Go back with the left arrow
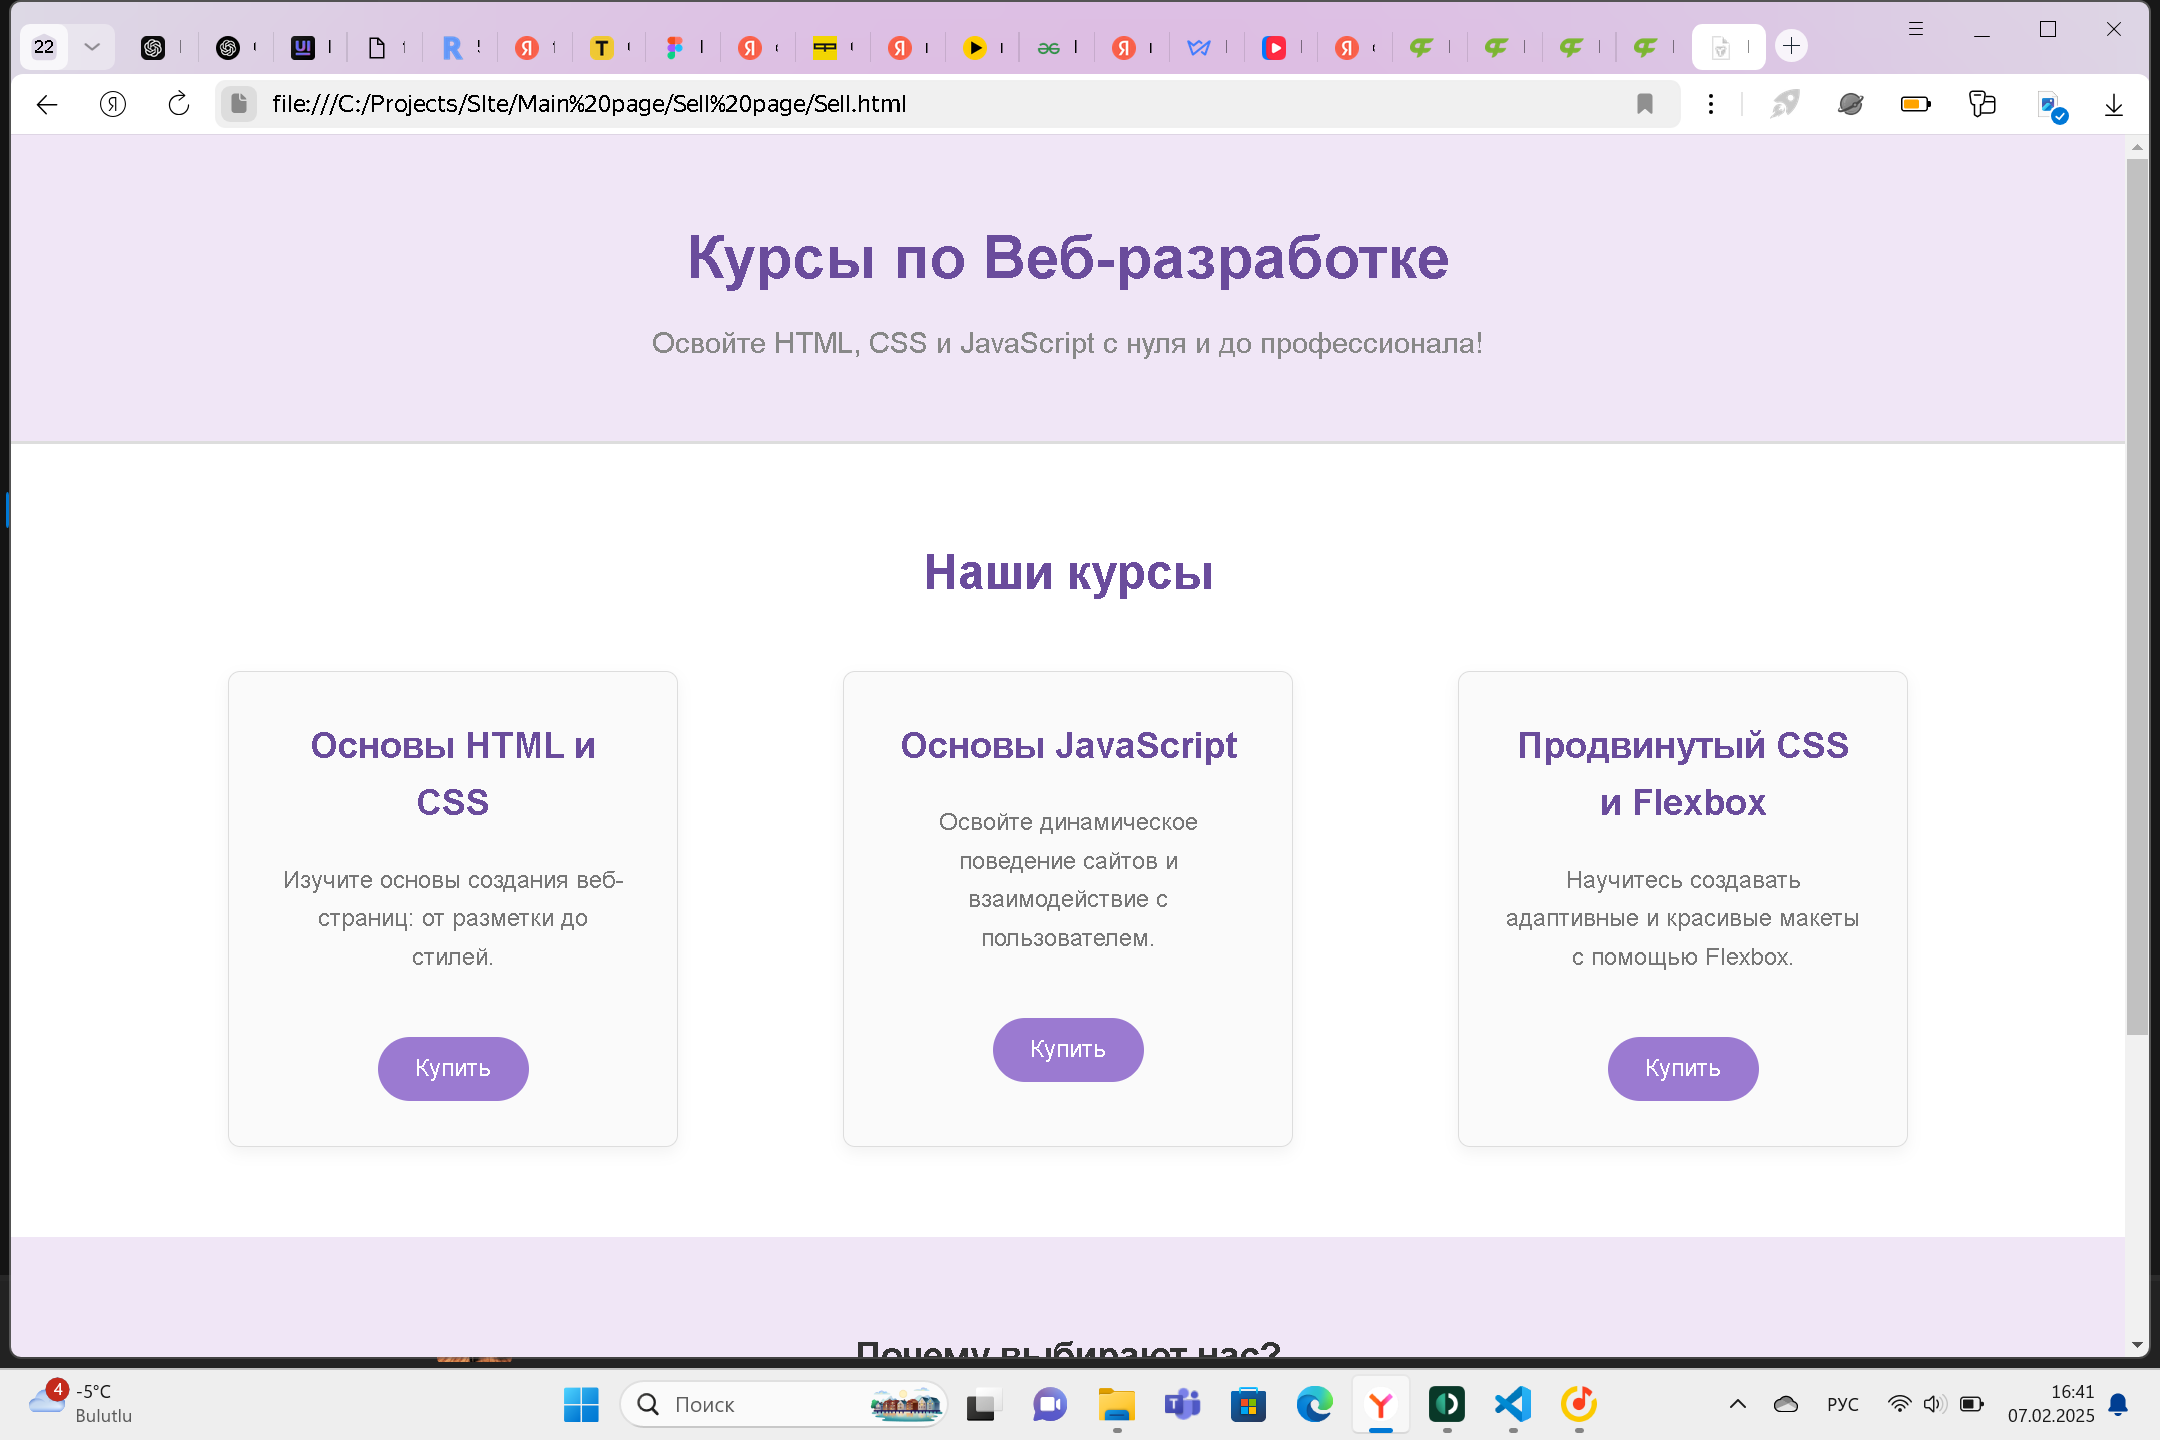This screenshot has height=1440, width=2160. click(47, 104)
